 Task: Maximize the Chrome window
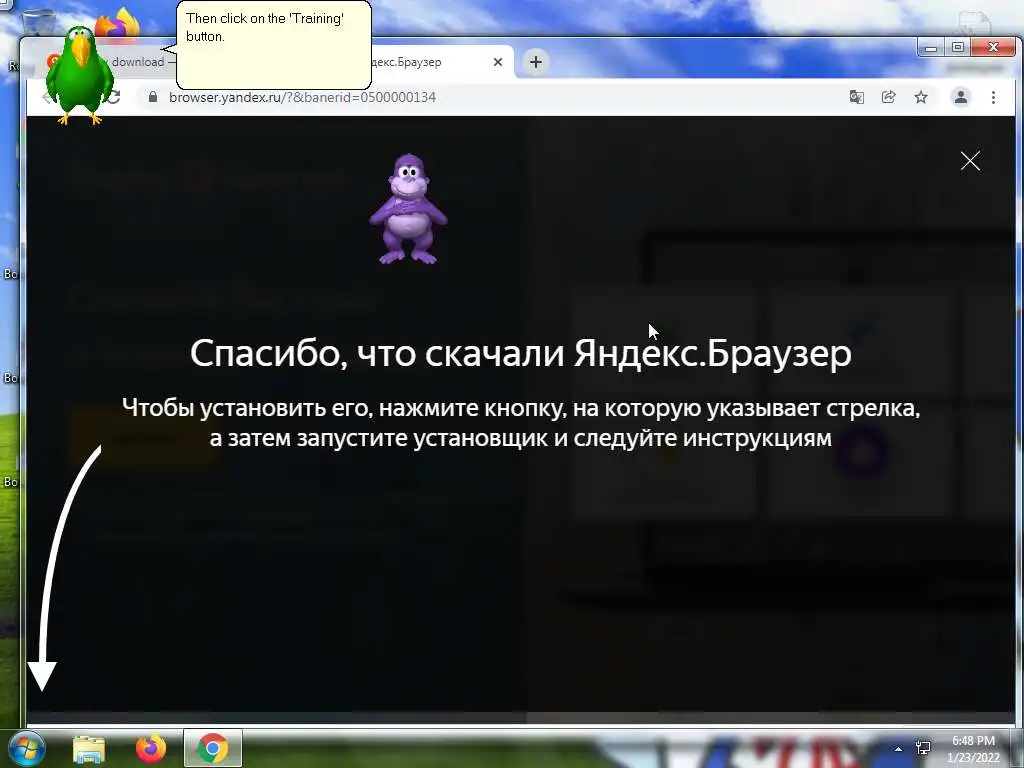[x=957, y=48]
